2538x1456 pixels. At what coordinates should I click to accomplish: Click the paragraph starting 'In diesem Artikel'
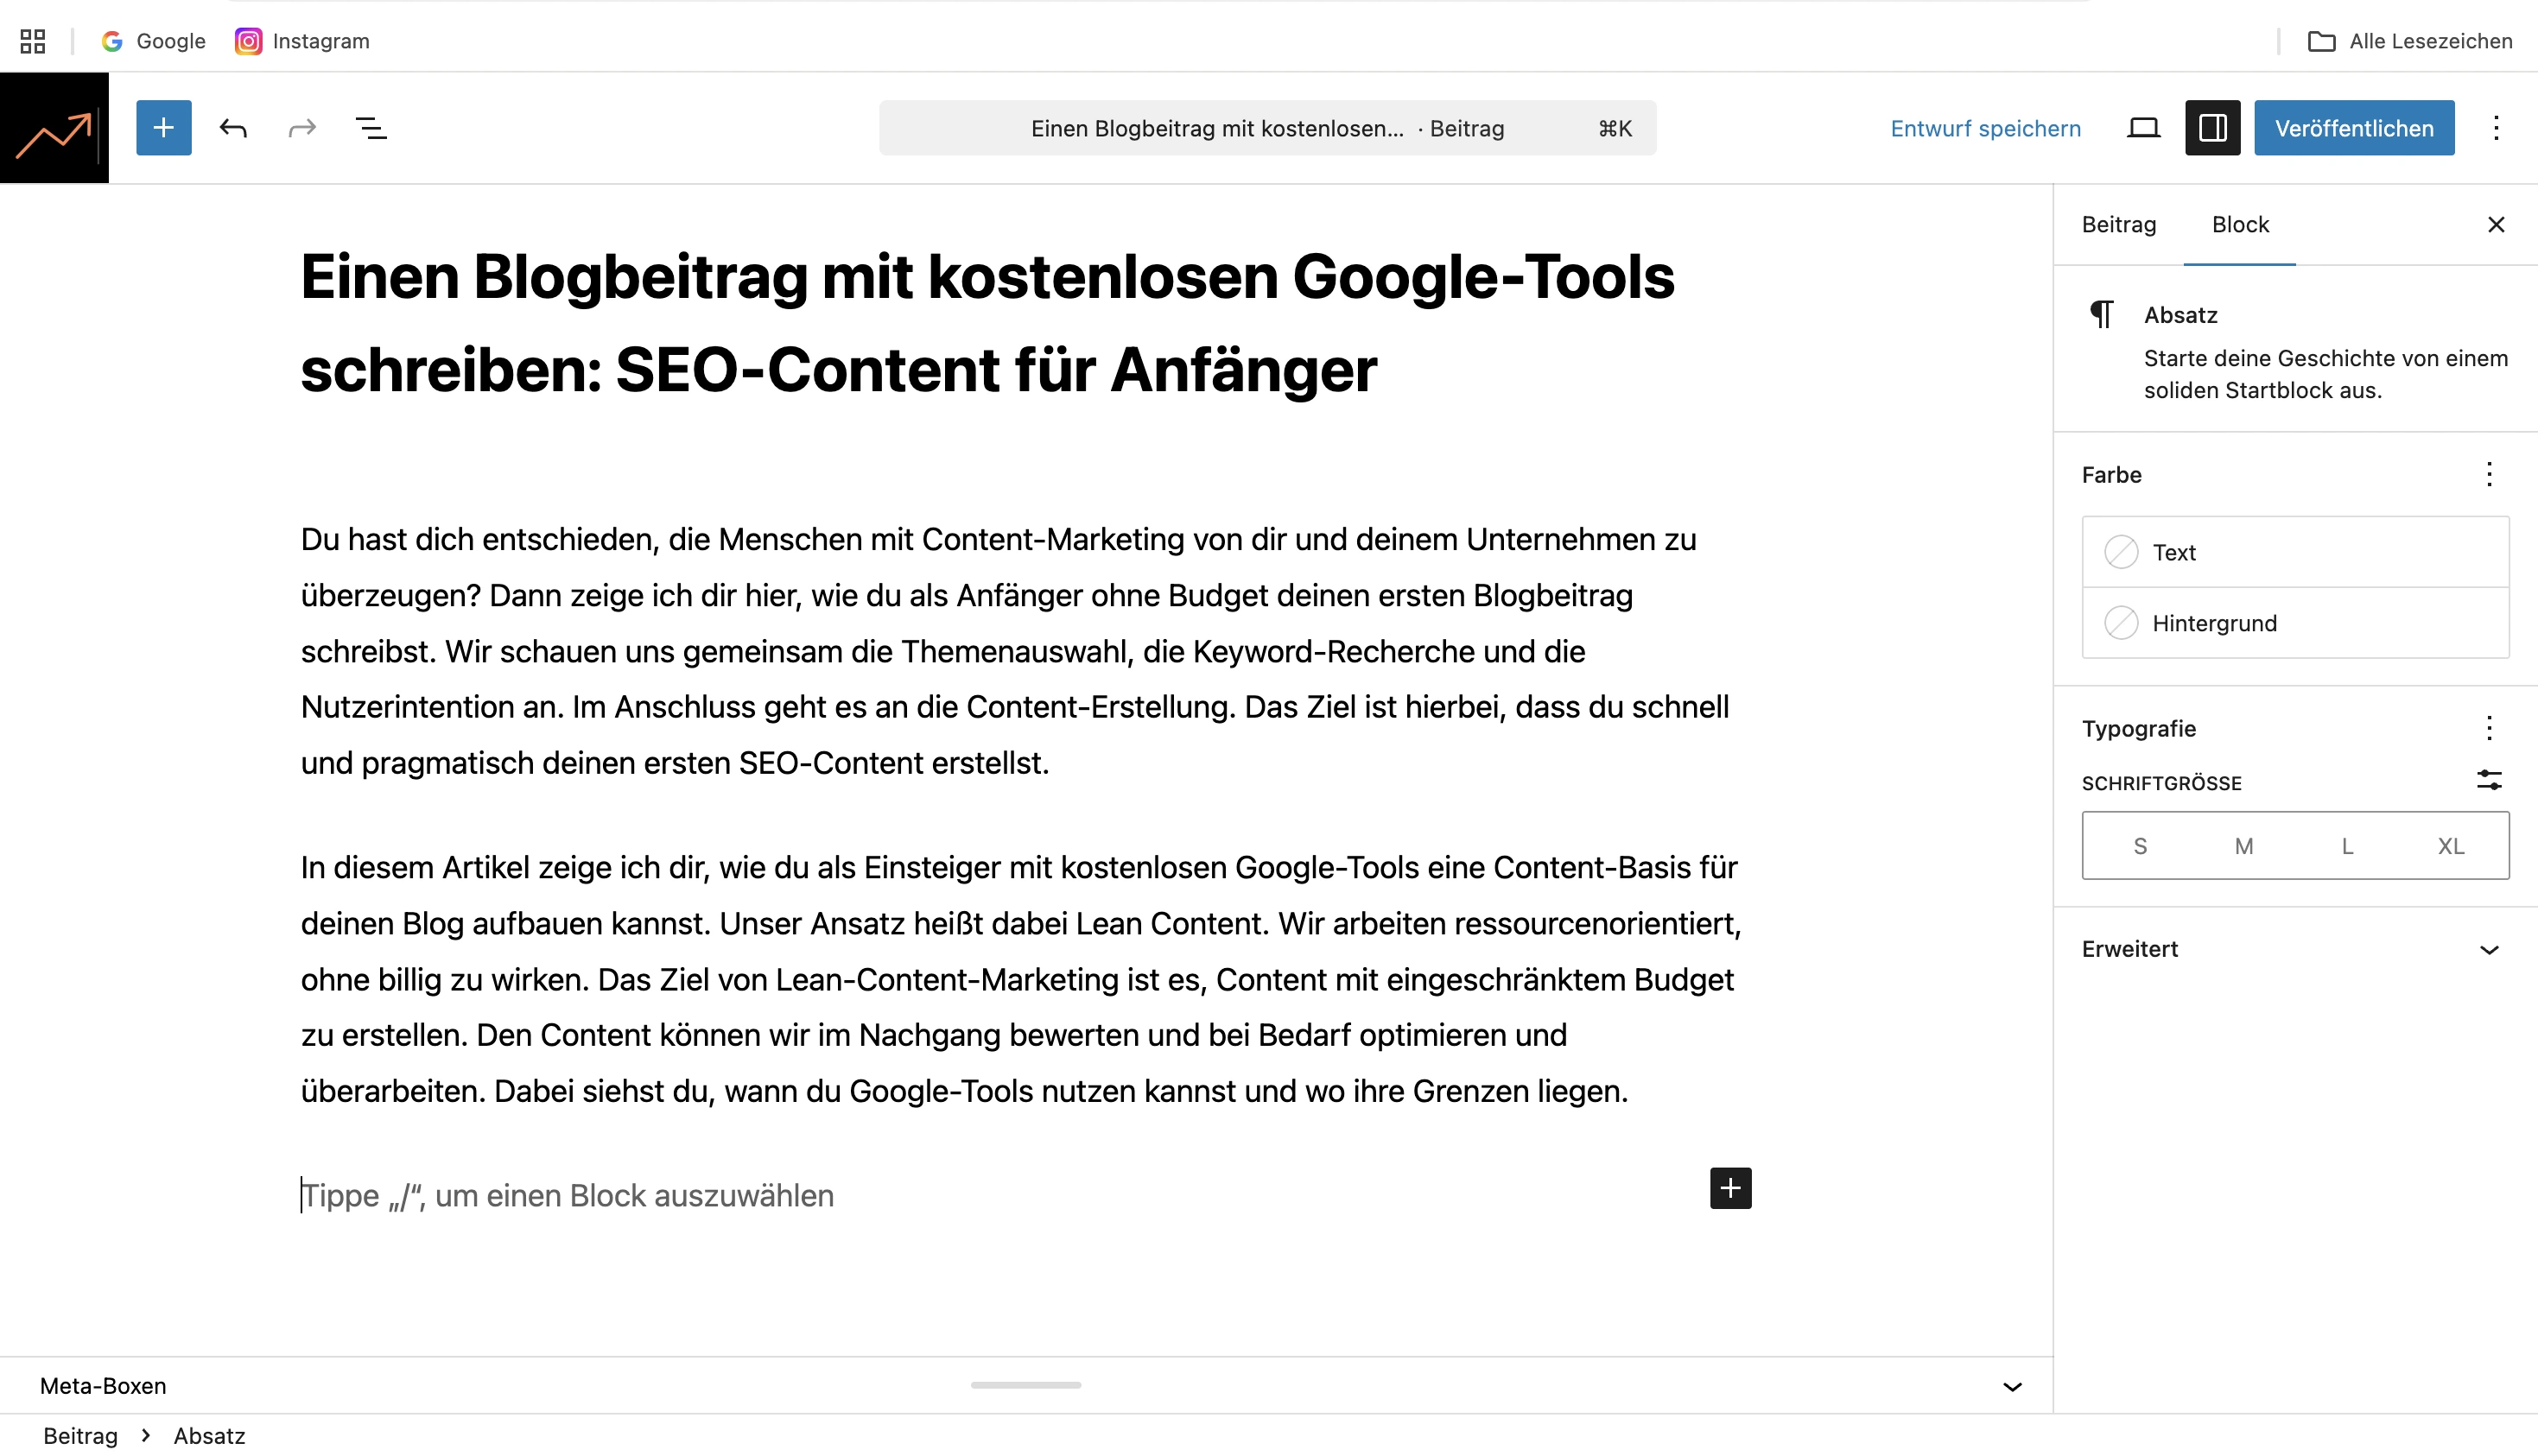pyautogui.click(x=1025, y=979)
